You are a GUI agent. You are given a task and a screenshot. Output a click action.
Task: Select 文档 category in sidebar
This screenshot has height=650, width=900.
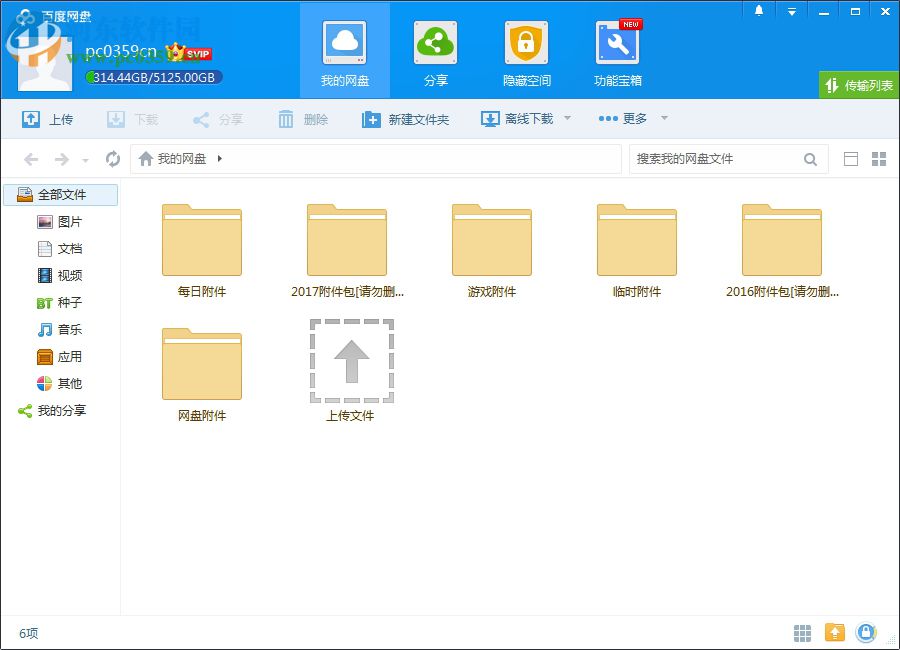point(60,249)
